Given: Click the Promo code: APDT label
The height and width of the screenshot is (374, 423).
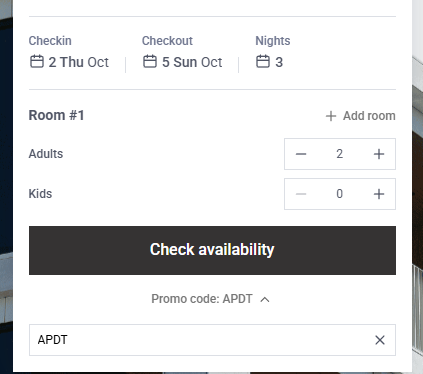Looking at the screenshot, I should pos(202,299).
